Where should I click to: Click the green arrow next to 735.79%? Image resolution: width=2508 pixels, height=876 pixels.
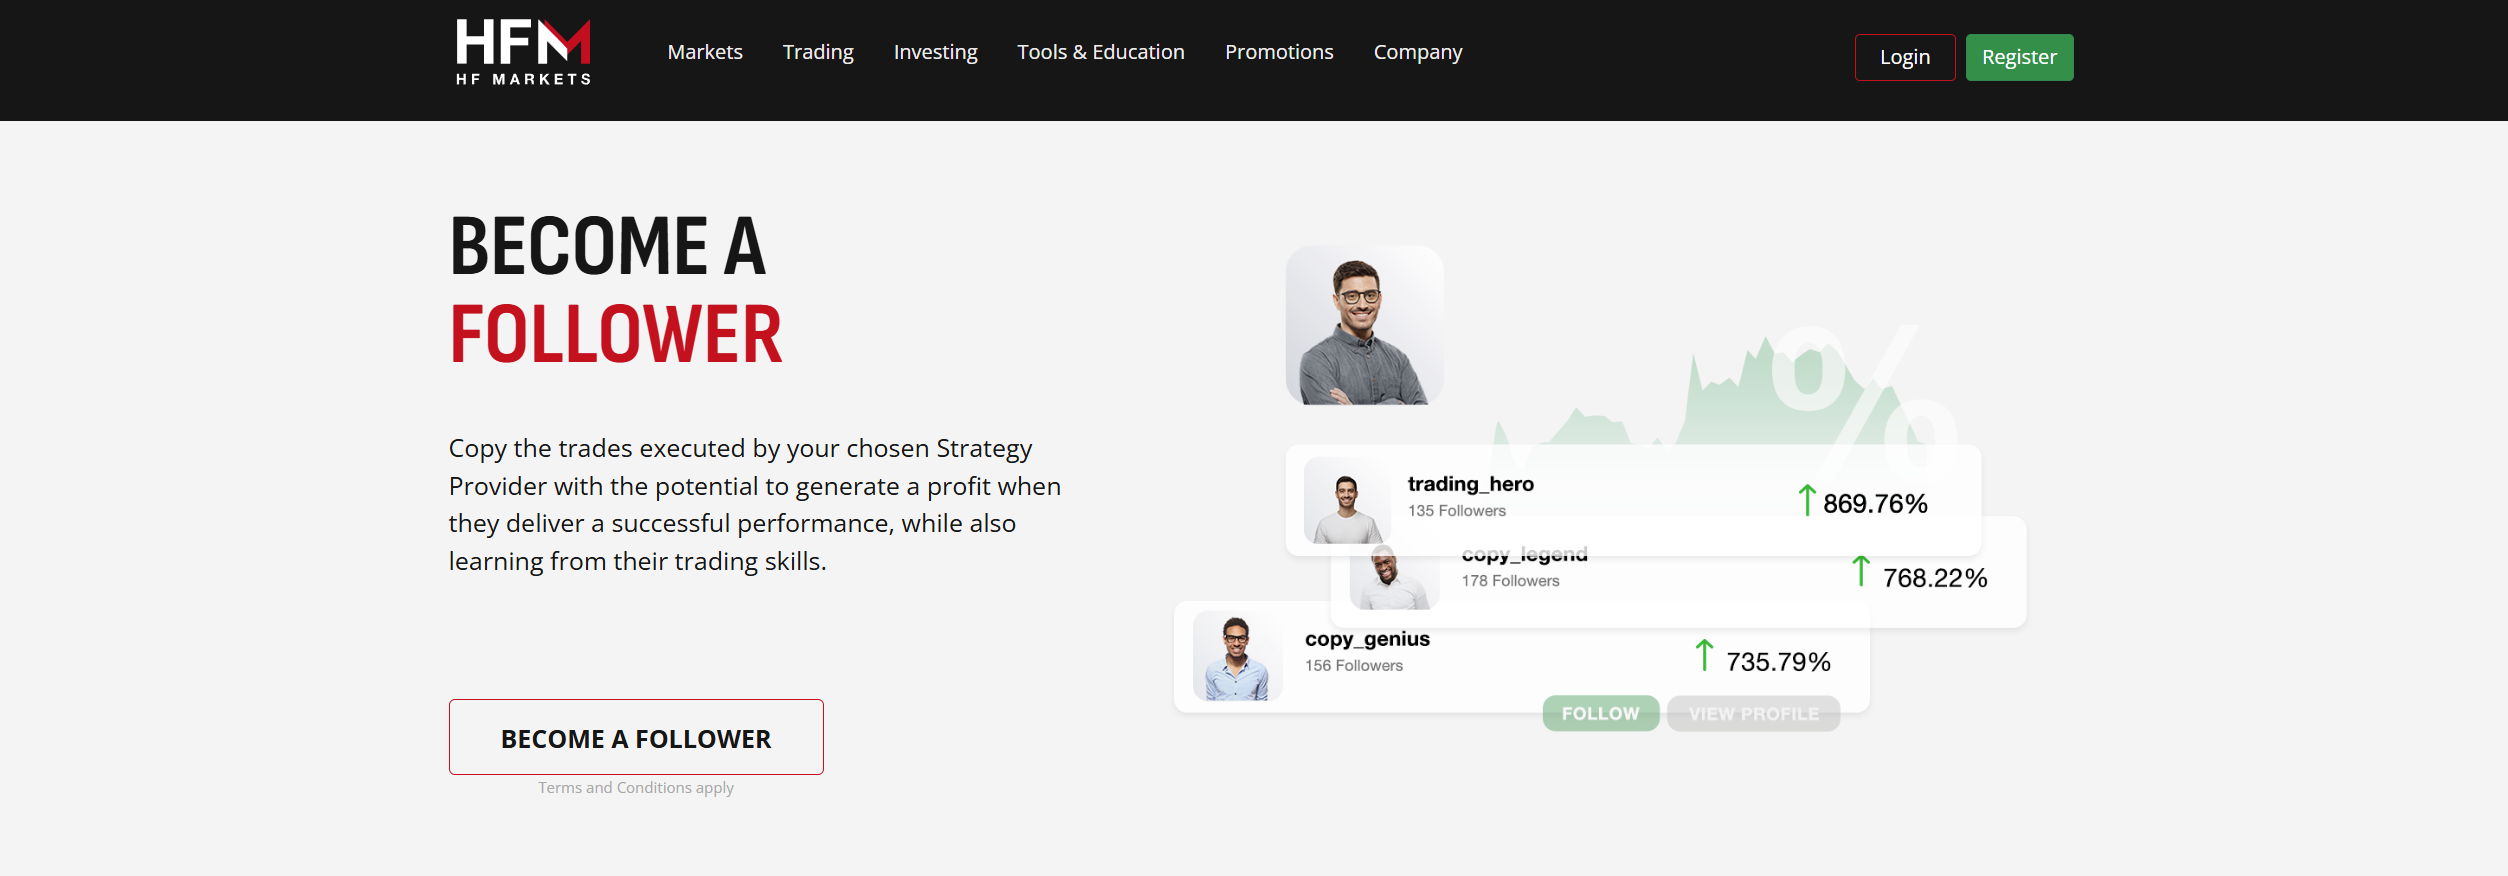tap(1704, 655)
